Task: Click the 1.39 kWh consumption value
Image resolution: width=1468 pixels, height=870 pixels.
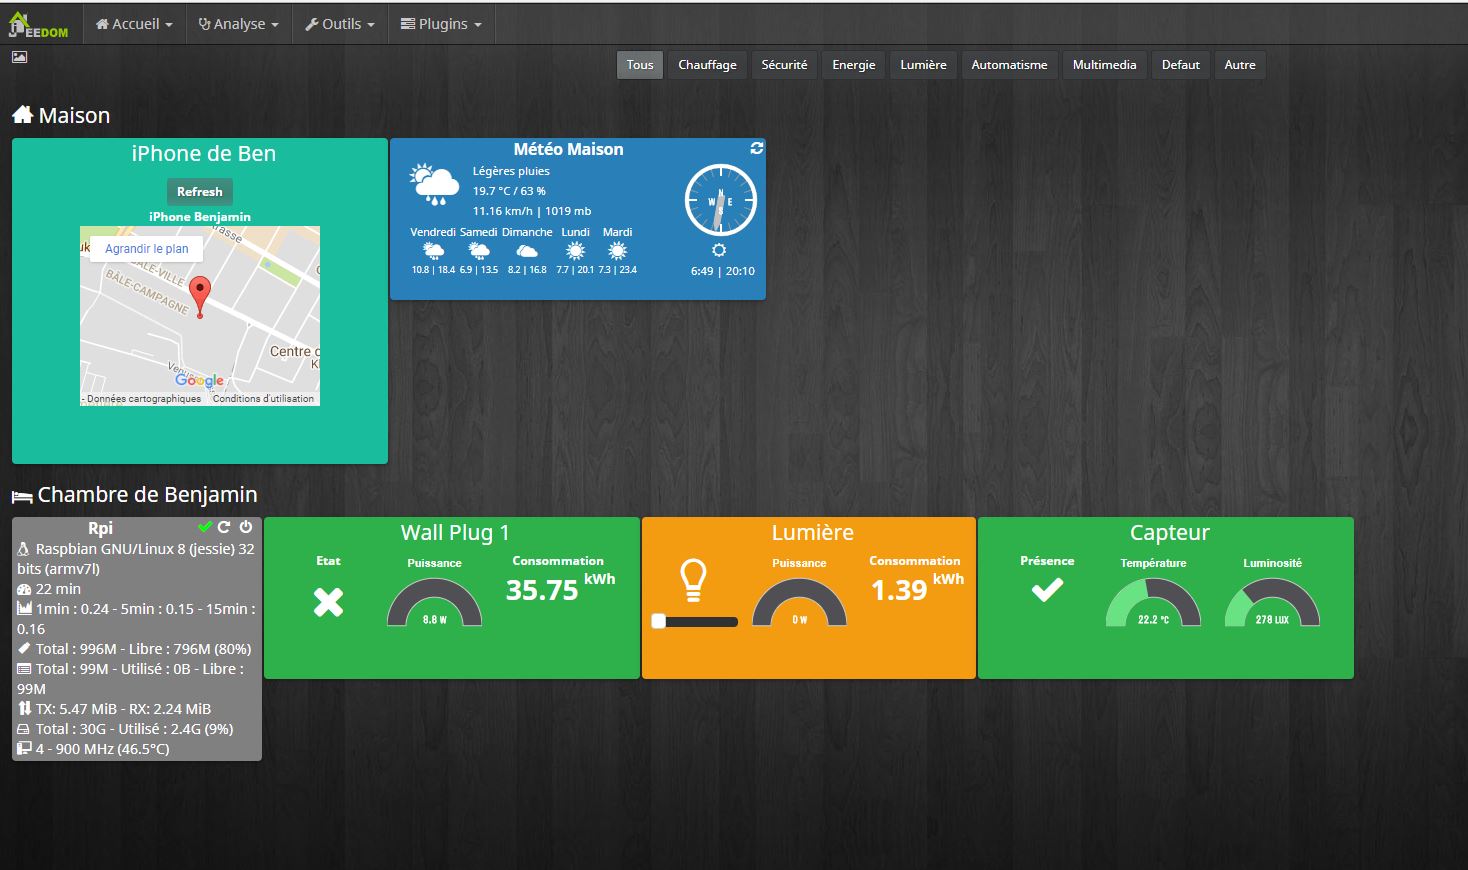Action: [x=917, y=589]
